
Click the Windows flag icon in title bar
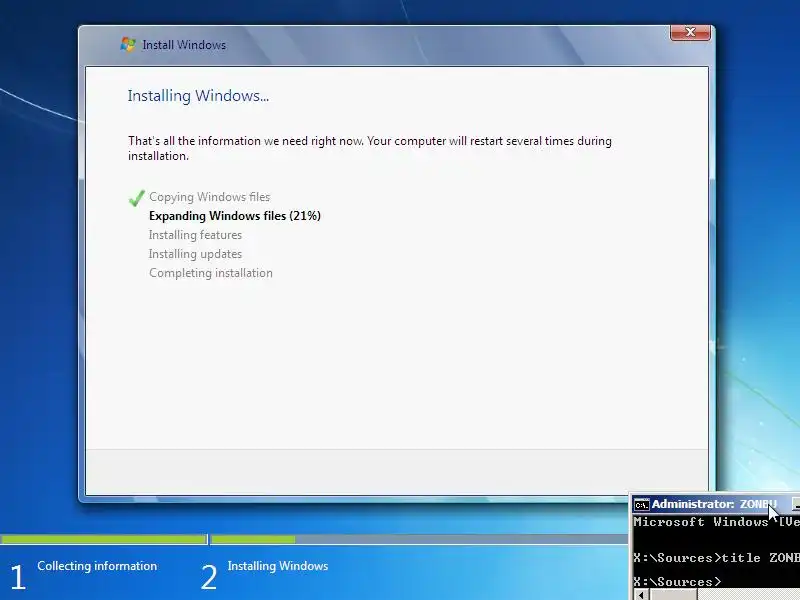pyautogui.click(x=128, y=44)
